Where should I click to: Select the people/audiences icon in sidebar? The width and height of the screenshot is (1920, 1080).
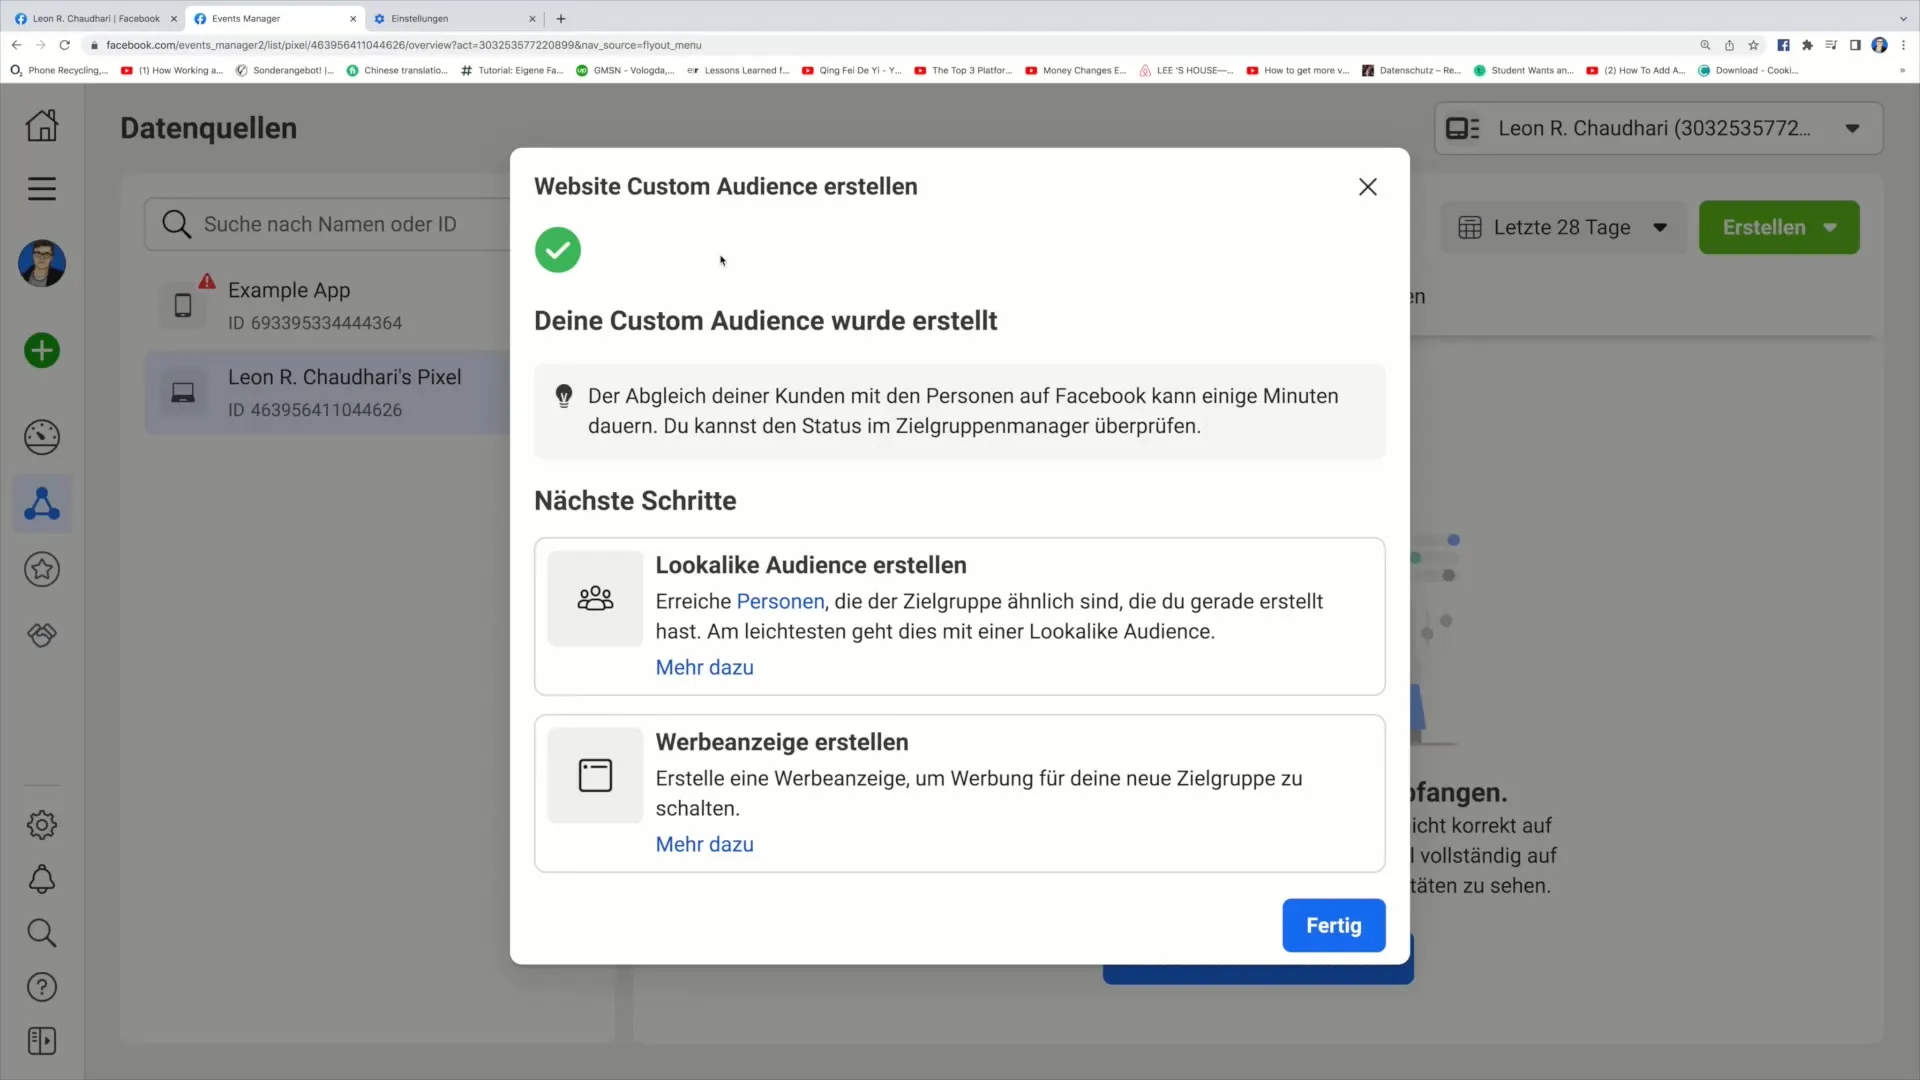(42, 504)
